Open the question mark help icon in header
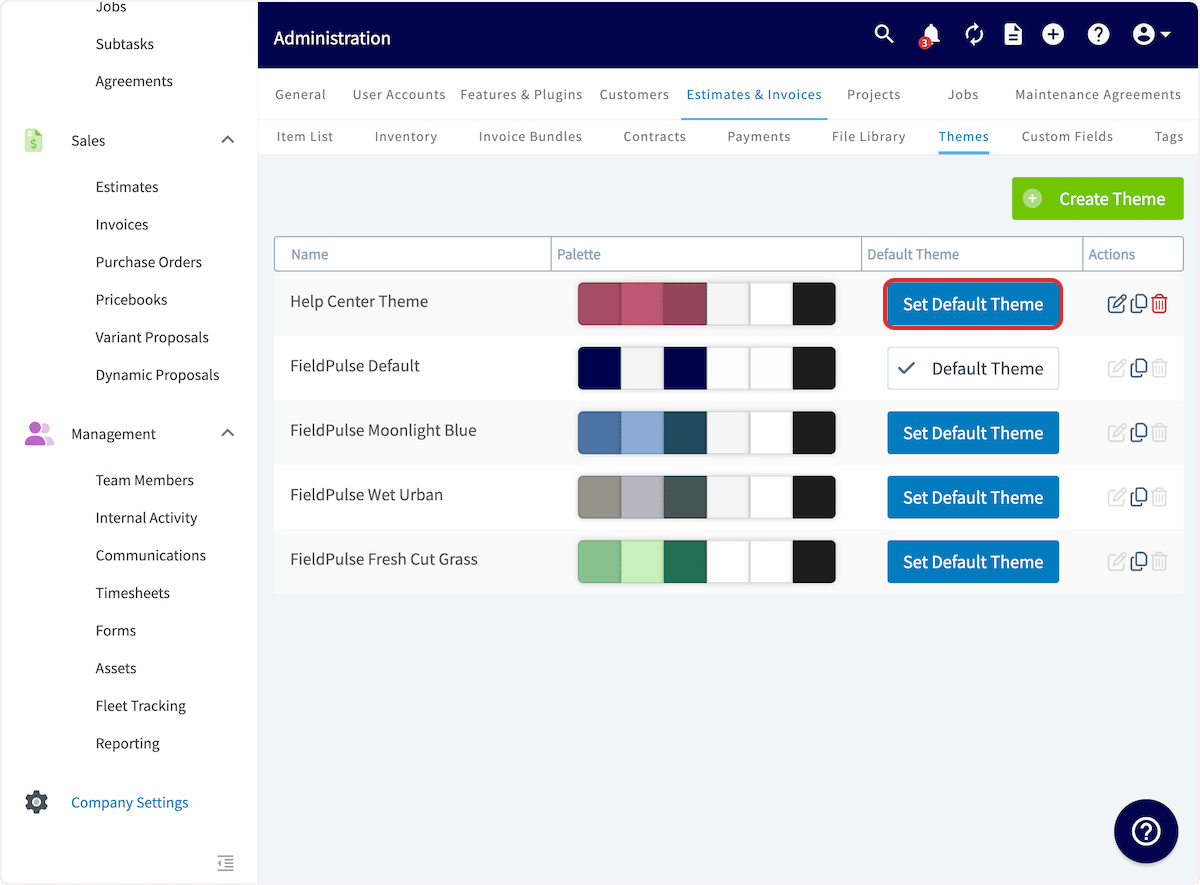Screen dimensions: 1200x885 [x=1099, y=35]
